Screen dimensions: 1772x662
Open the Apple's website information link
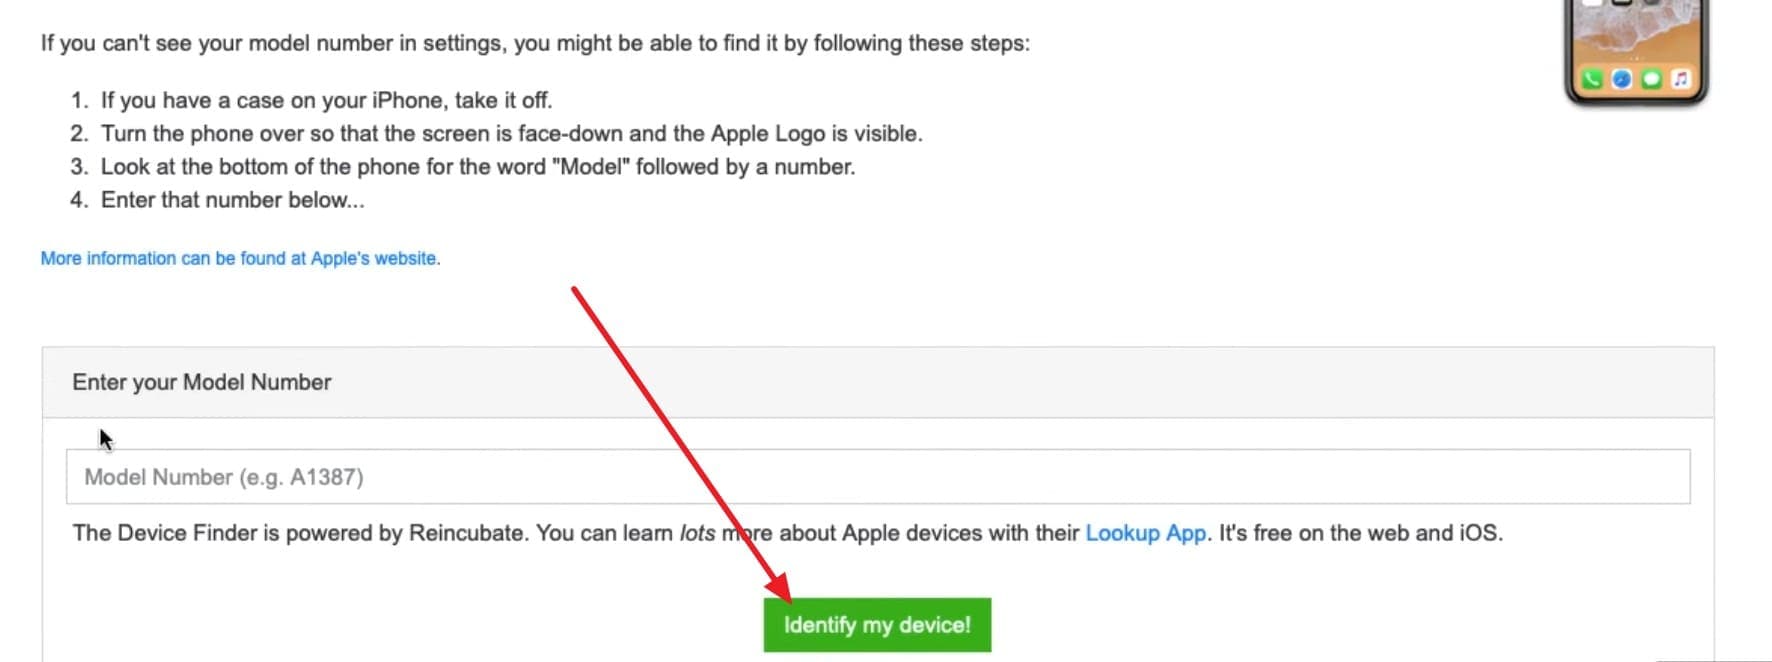click(240, 258)
